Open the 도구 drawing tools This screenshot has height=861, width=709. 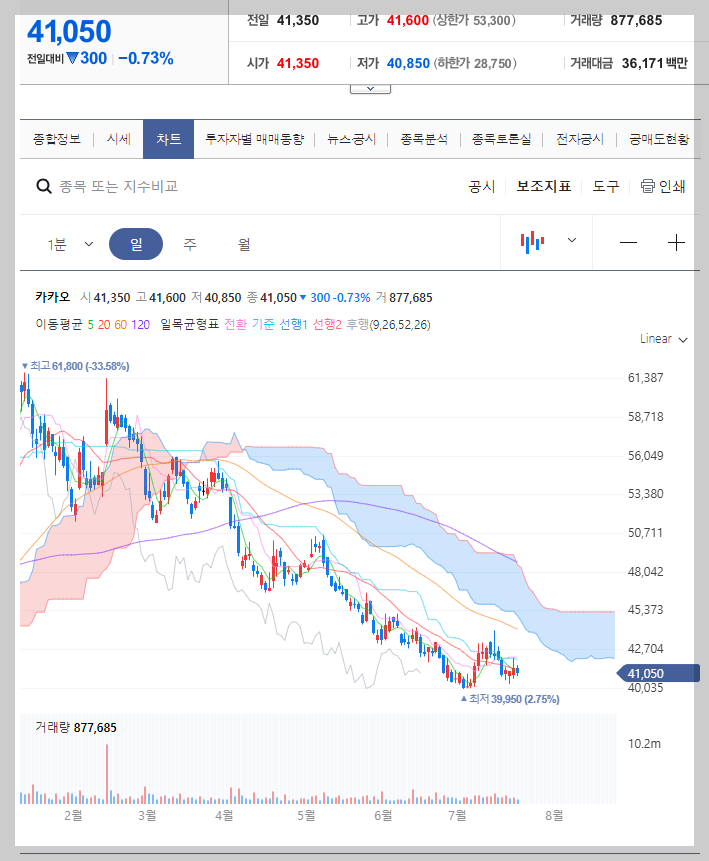604,186
